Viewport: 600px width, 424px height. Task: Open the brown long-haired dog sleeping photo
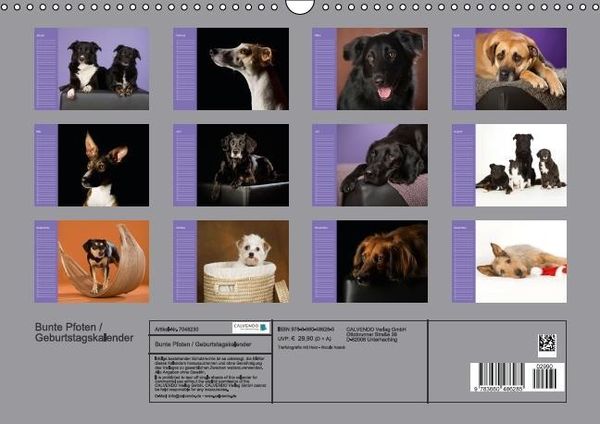pyautogui.click(x=382, y=262)
